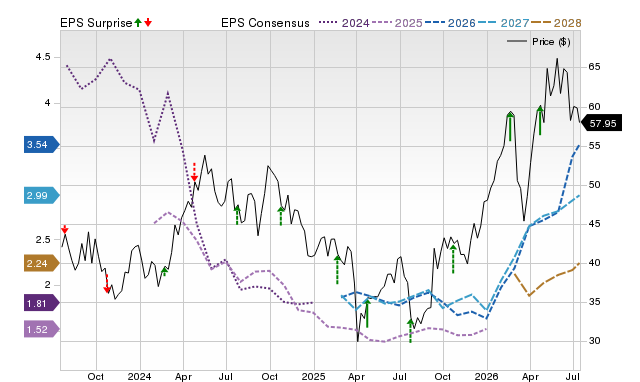Click the green surprise arrow after Oct 2024
The height and width of the screenshot is (382, 640).
coord(280,216)
